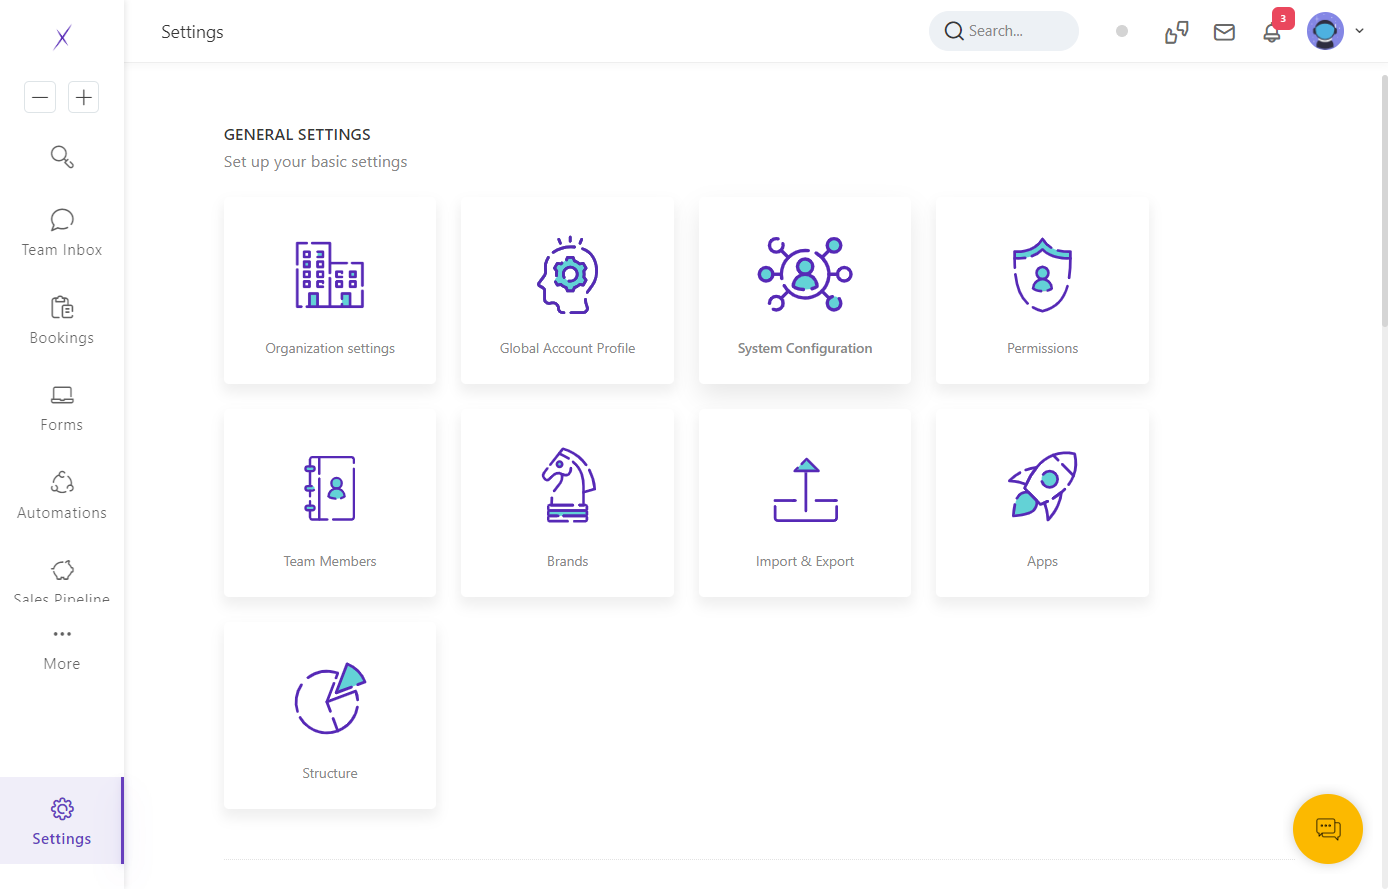
Task: Open the Import & Export label
Action: tap(805, 561)
